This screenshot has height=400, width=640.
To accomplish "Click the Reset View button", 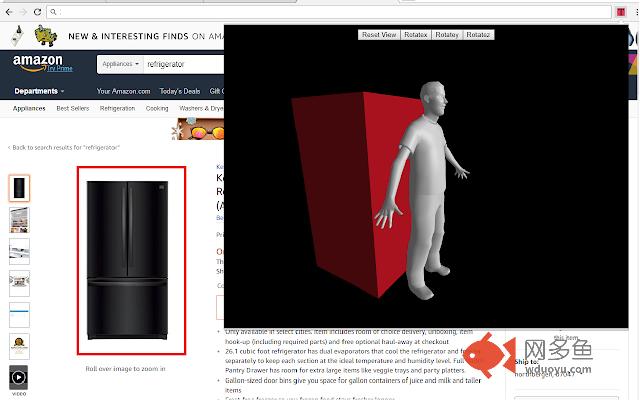I will click(379, 35).
